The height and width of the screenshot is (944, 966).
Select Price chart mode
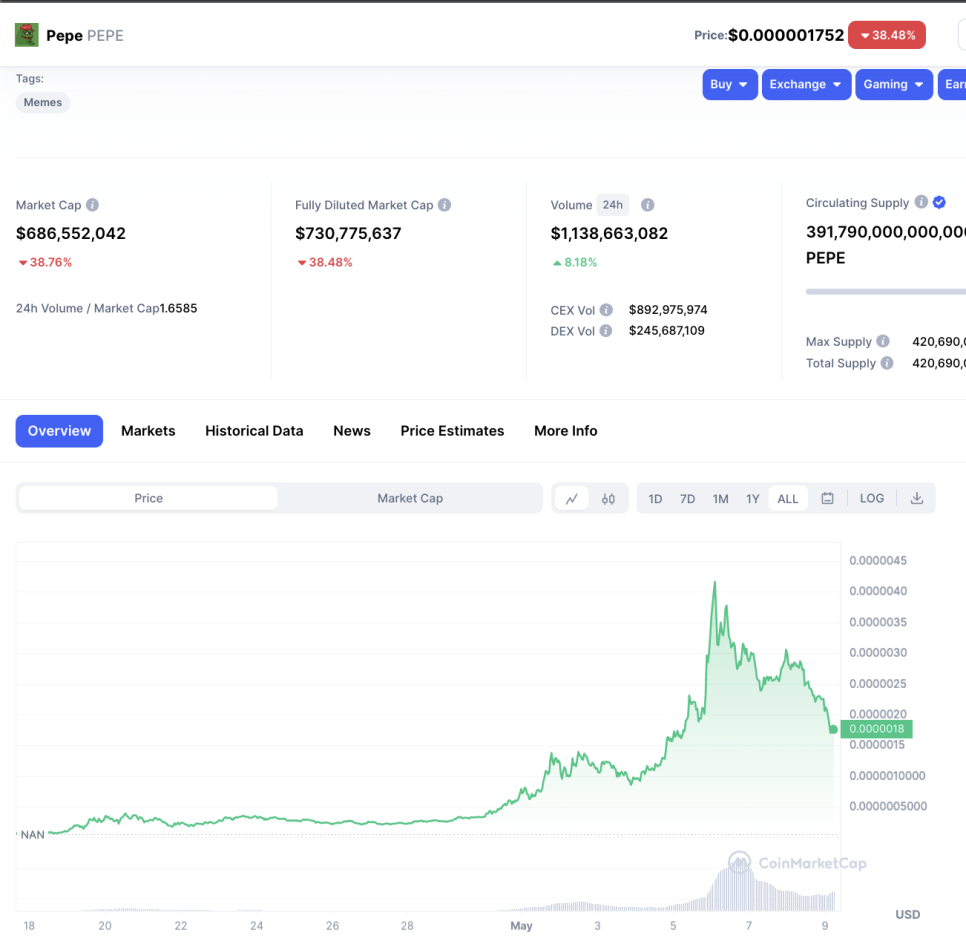click(148, 498)
